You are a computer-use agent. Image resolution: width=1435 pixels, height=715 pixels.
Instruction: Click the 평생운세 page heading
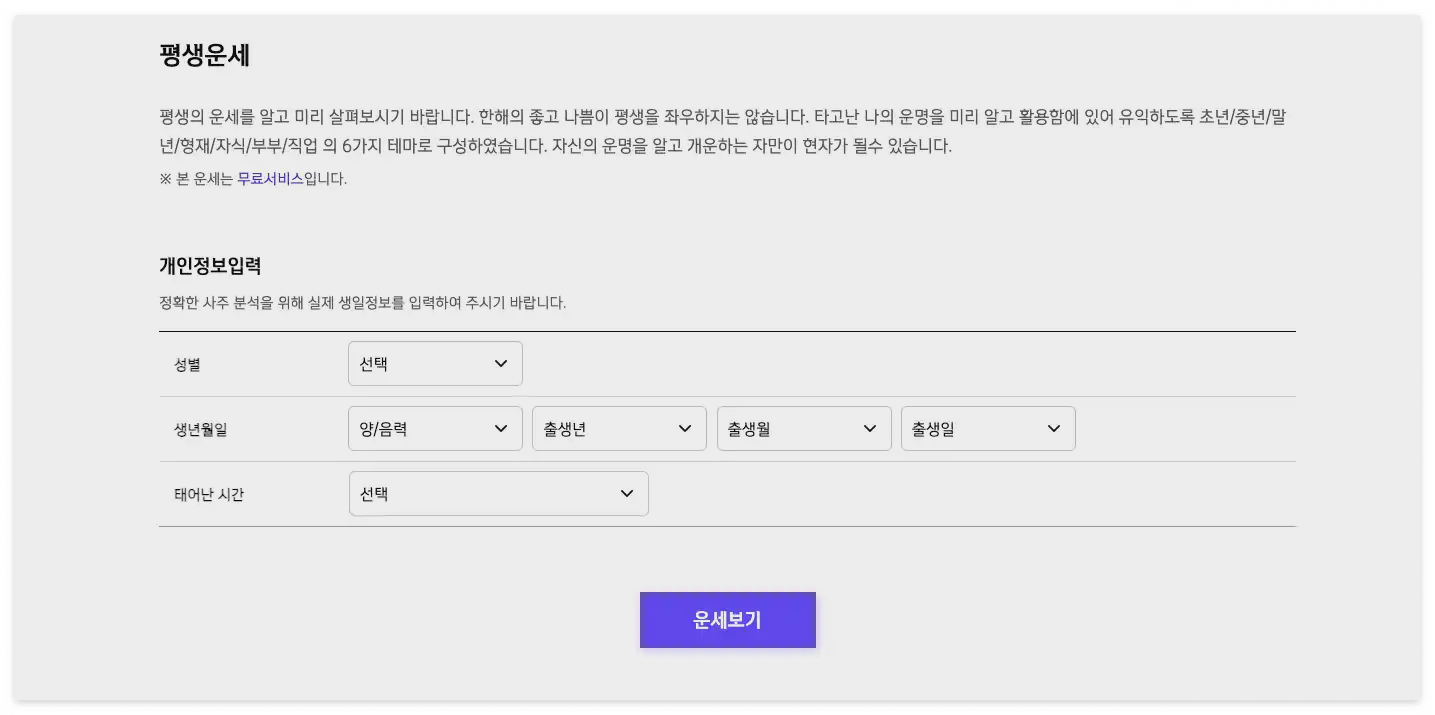205,56
